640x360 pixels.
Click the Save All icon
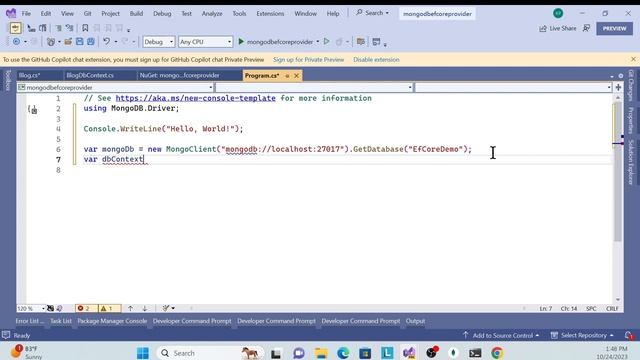pyautogui.click(x=91, y=42)
